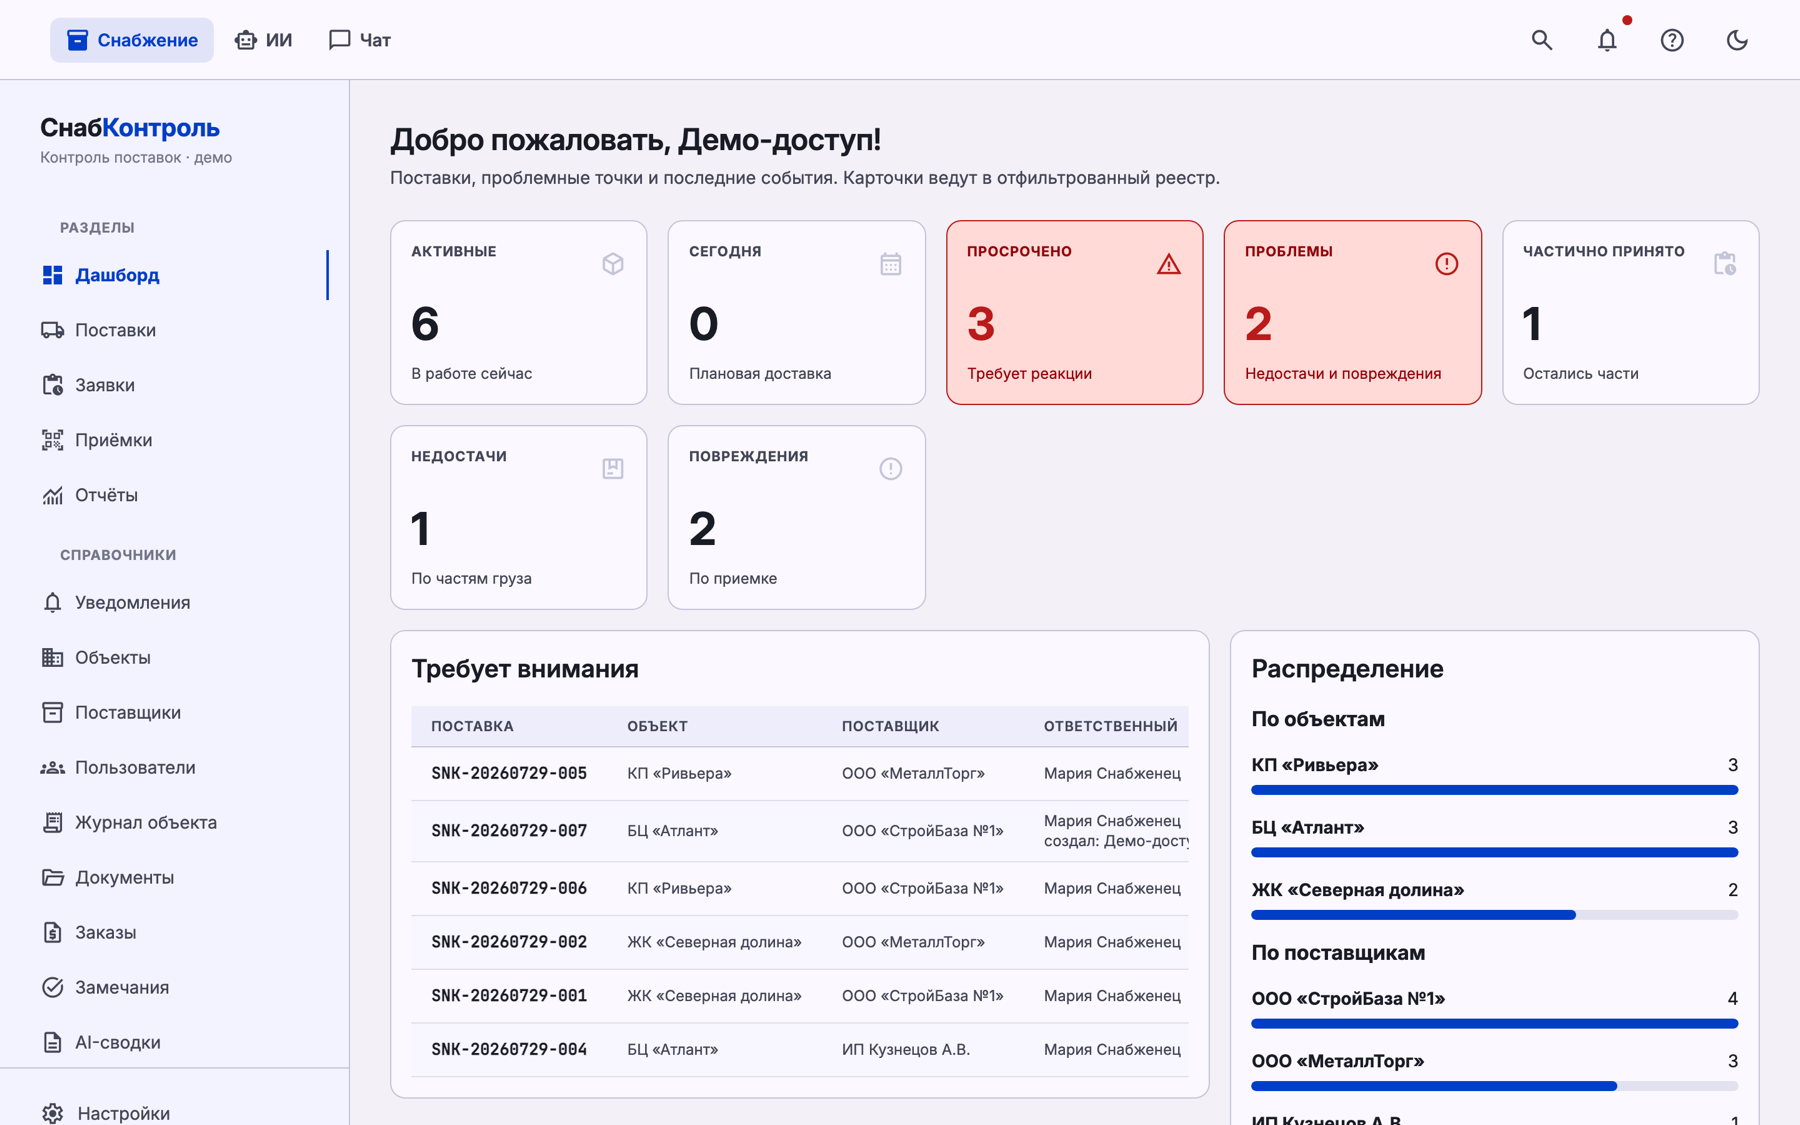Viewport: 1800px width, 1125px height.
Task: Open the Недостачи card
Action: pos(518,517)
